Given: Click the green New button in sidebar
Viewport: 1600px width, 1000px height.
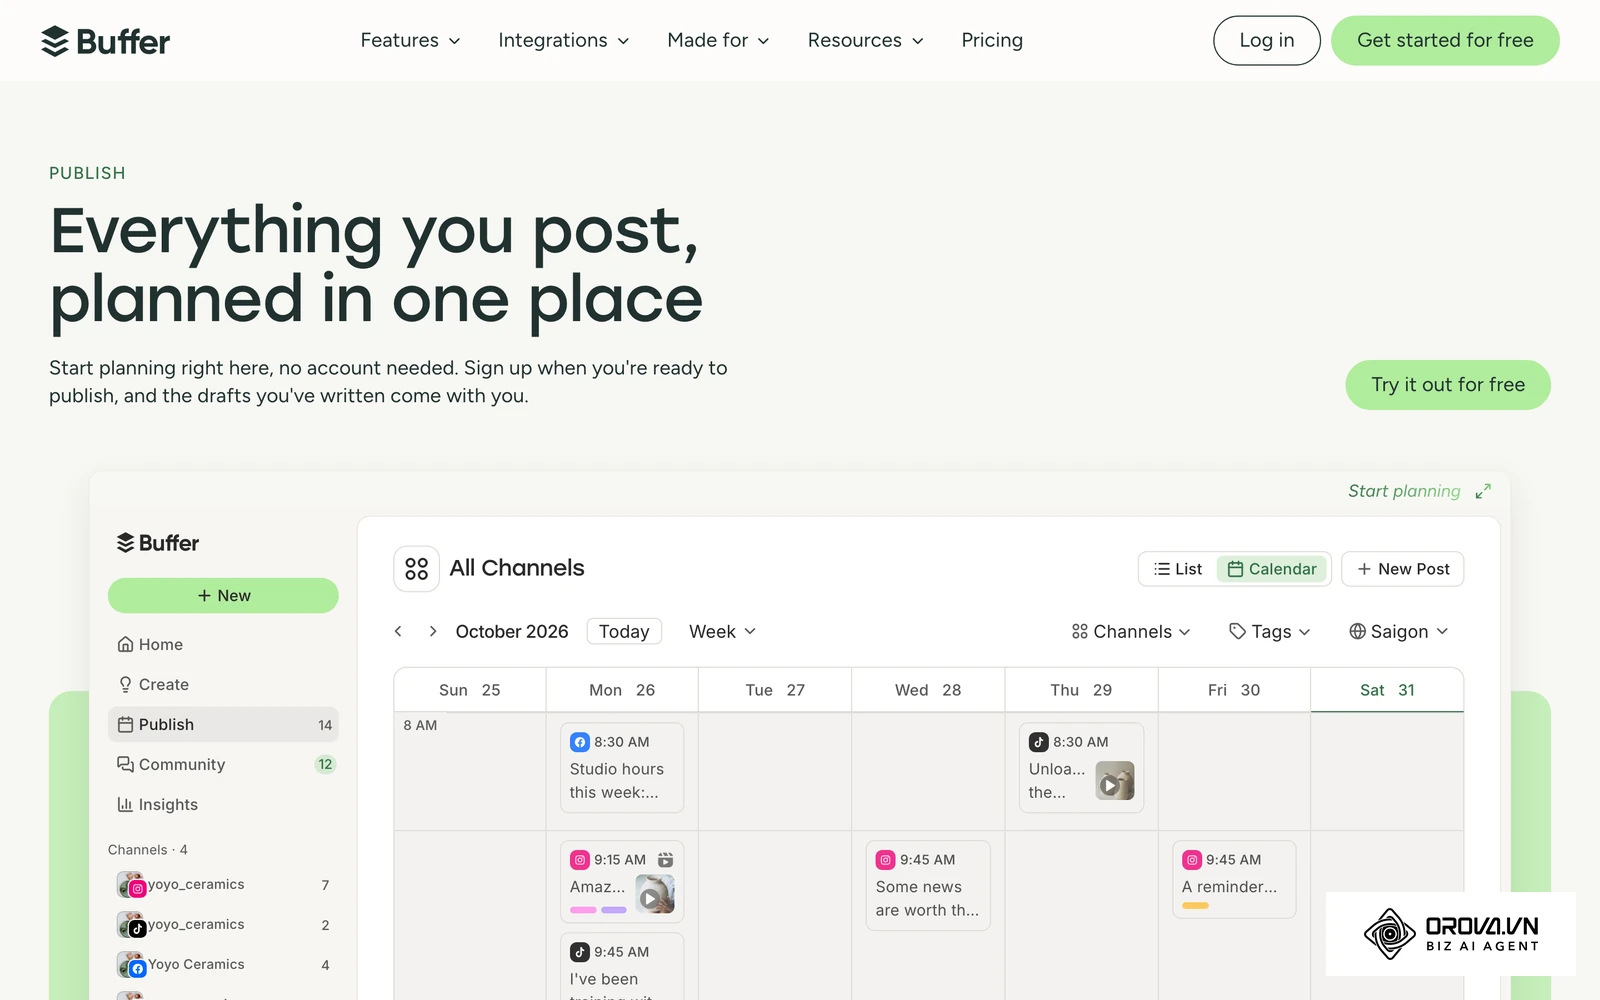Looking at the screenshot, I should pos(223,595).
